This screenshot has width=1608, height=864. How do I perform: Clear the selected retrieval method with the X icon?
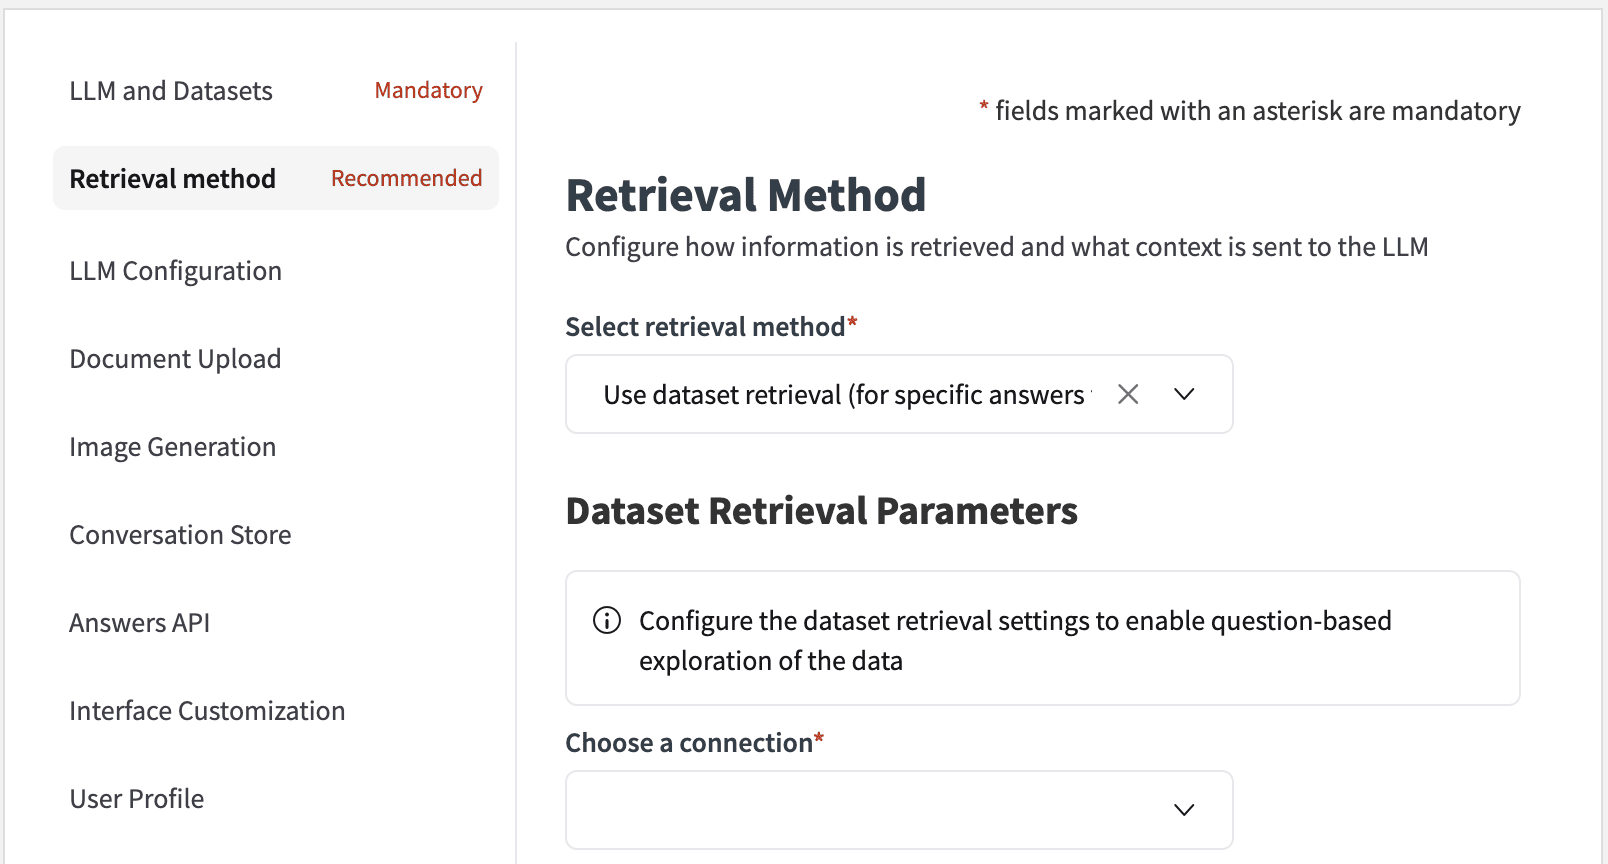point(1128,394)
